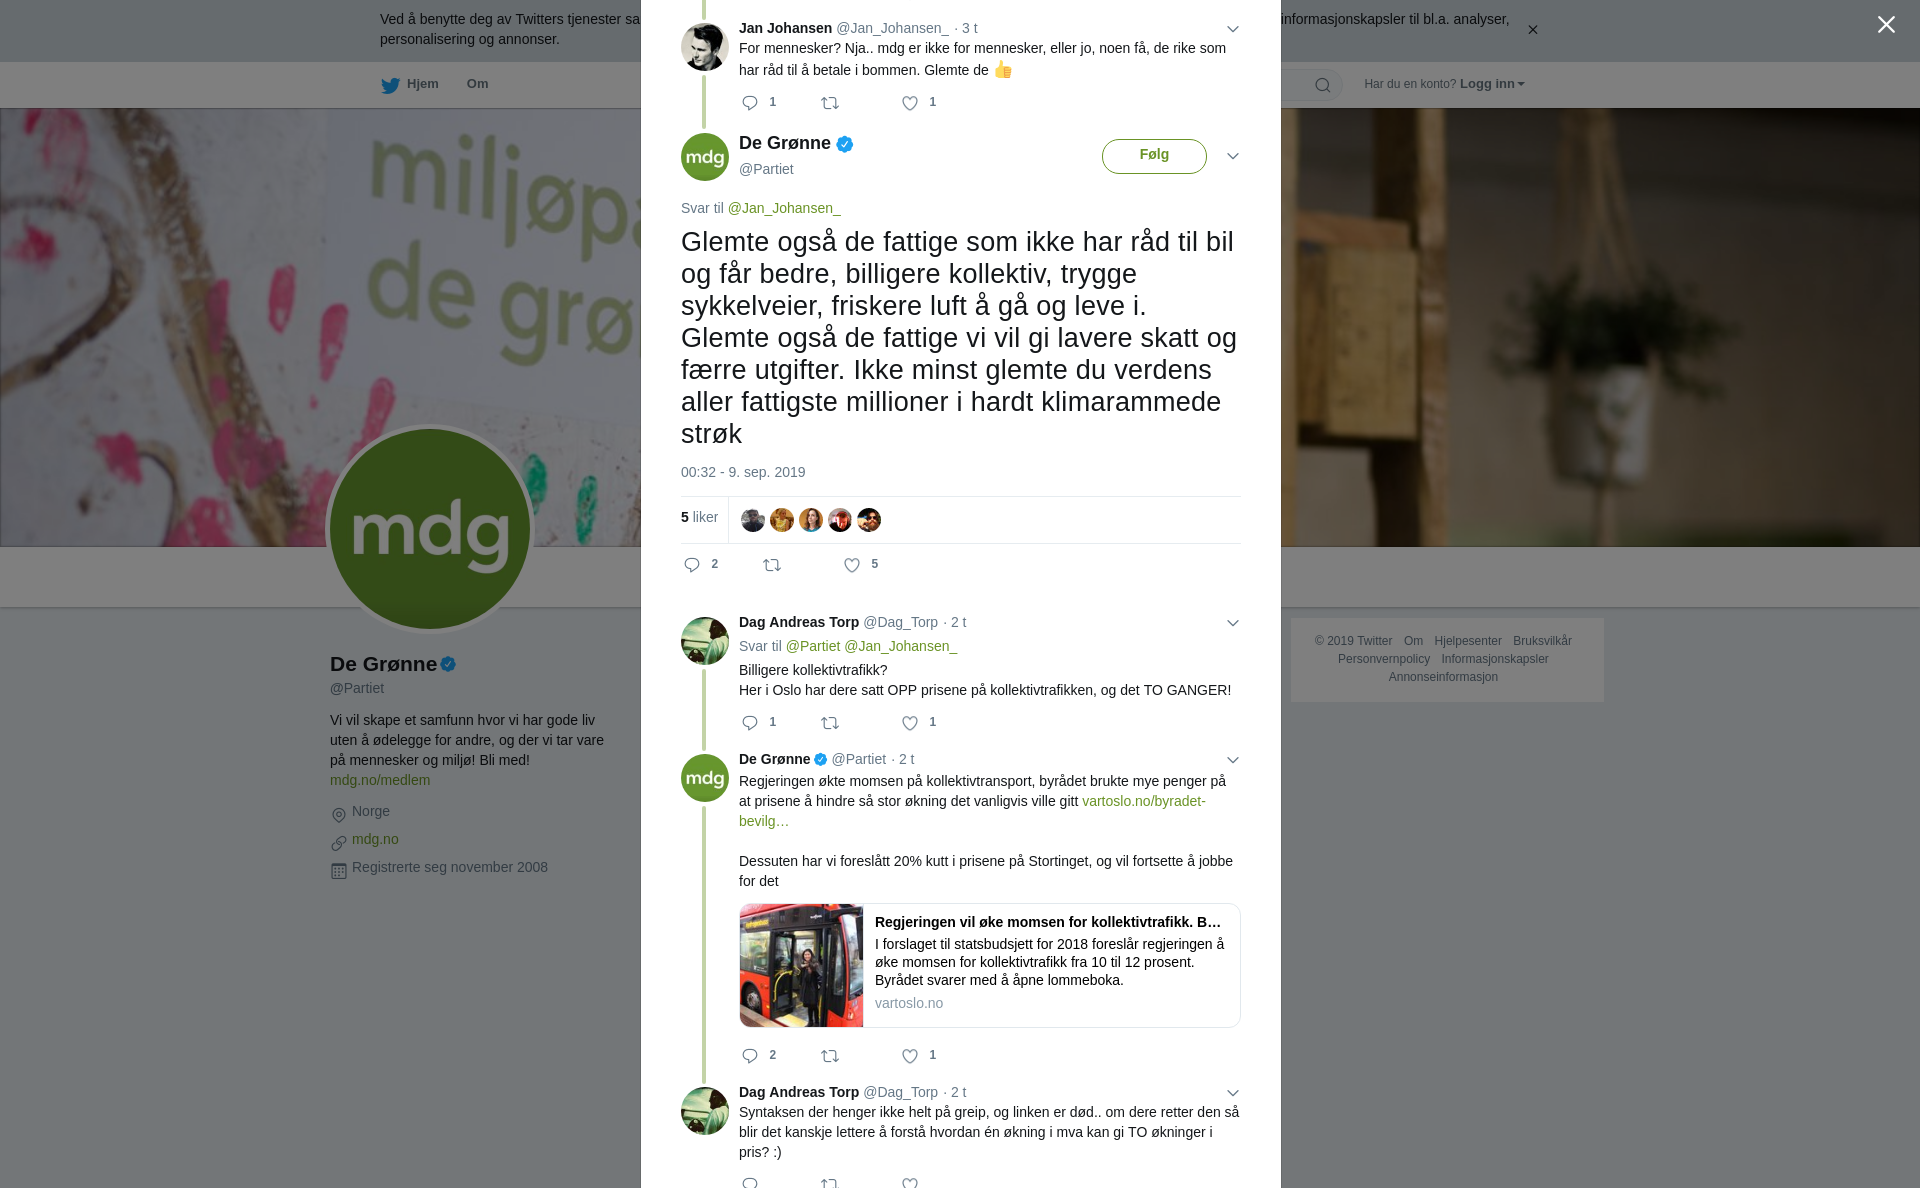
Task: Reply to the main De Grønne tweet
Action: [x=692, y=566]
